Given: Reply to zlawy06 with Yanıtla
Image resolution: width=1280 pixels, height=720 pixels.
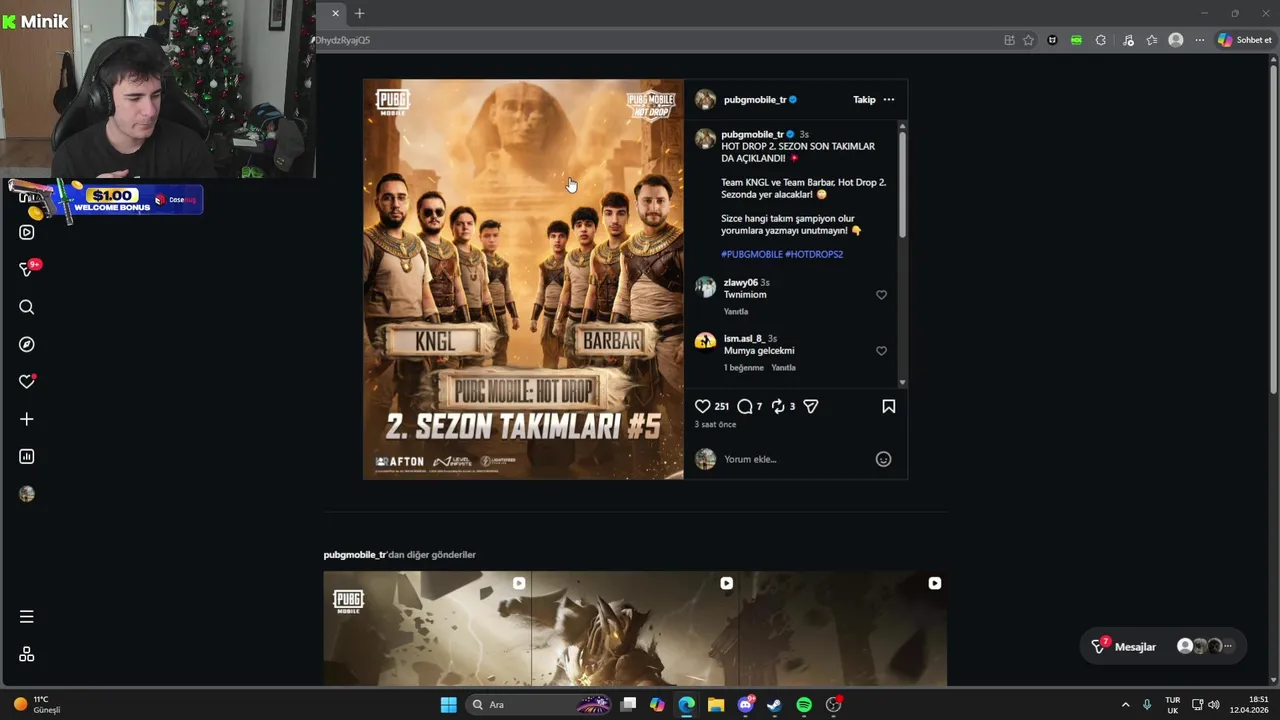Looking at the screenshot, I should (736, 311).
